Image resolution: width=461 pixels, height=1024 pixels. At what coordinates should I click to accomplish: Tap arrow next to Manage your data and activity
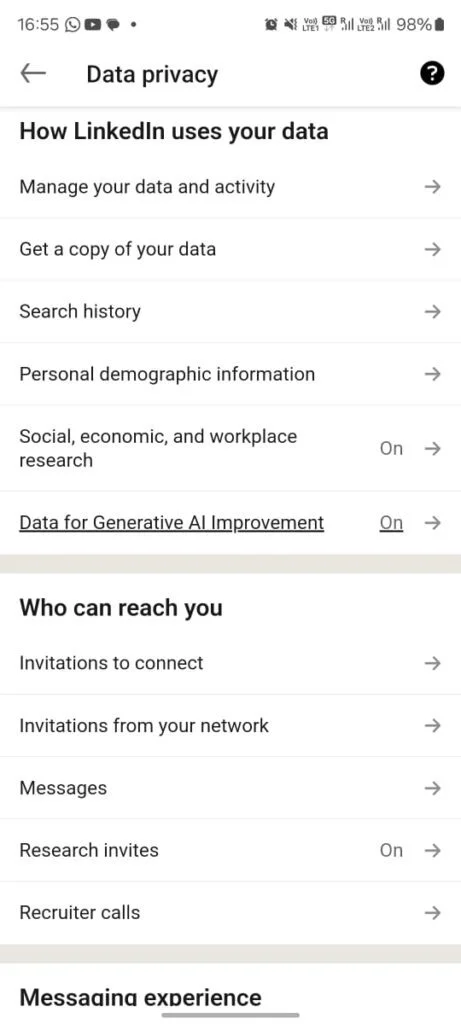(432, 187)
